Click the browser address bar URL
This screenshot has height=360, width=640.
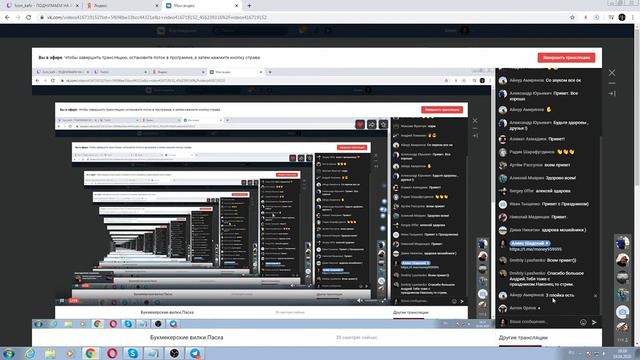[157, 18]
